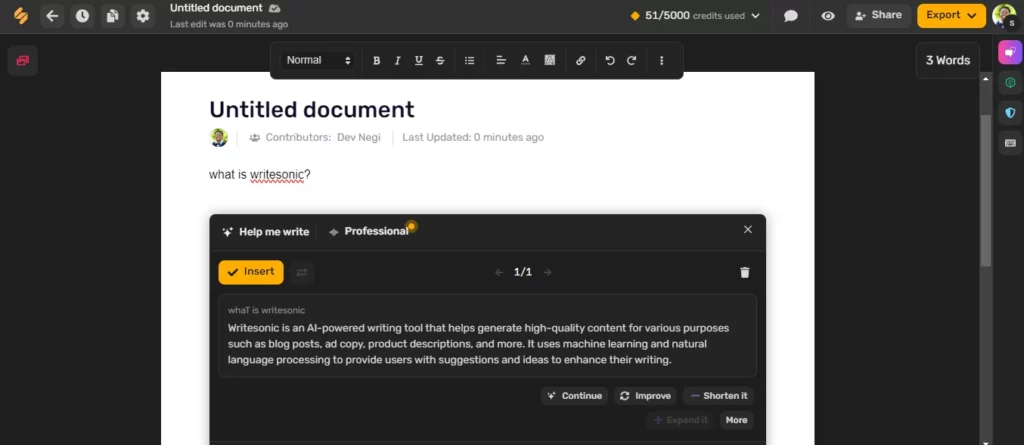Screen dimensions: 1024x445
Task: Open the More options button
Action: [736, 420]
